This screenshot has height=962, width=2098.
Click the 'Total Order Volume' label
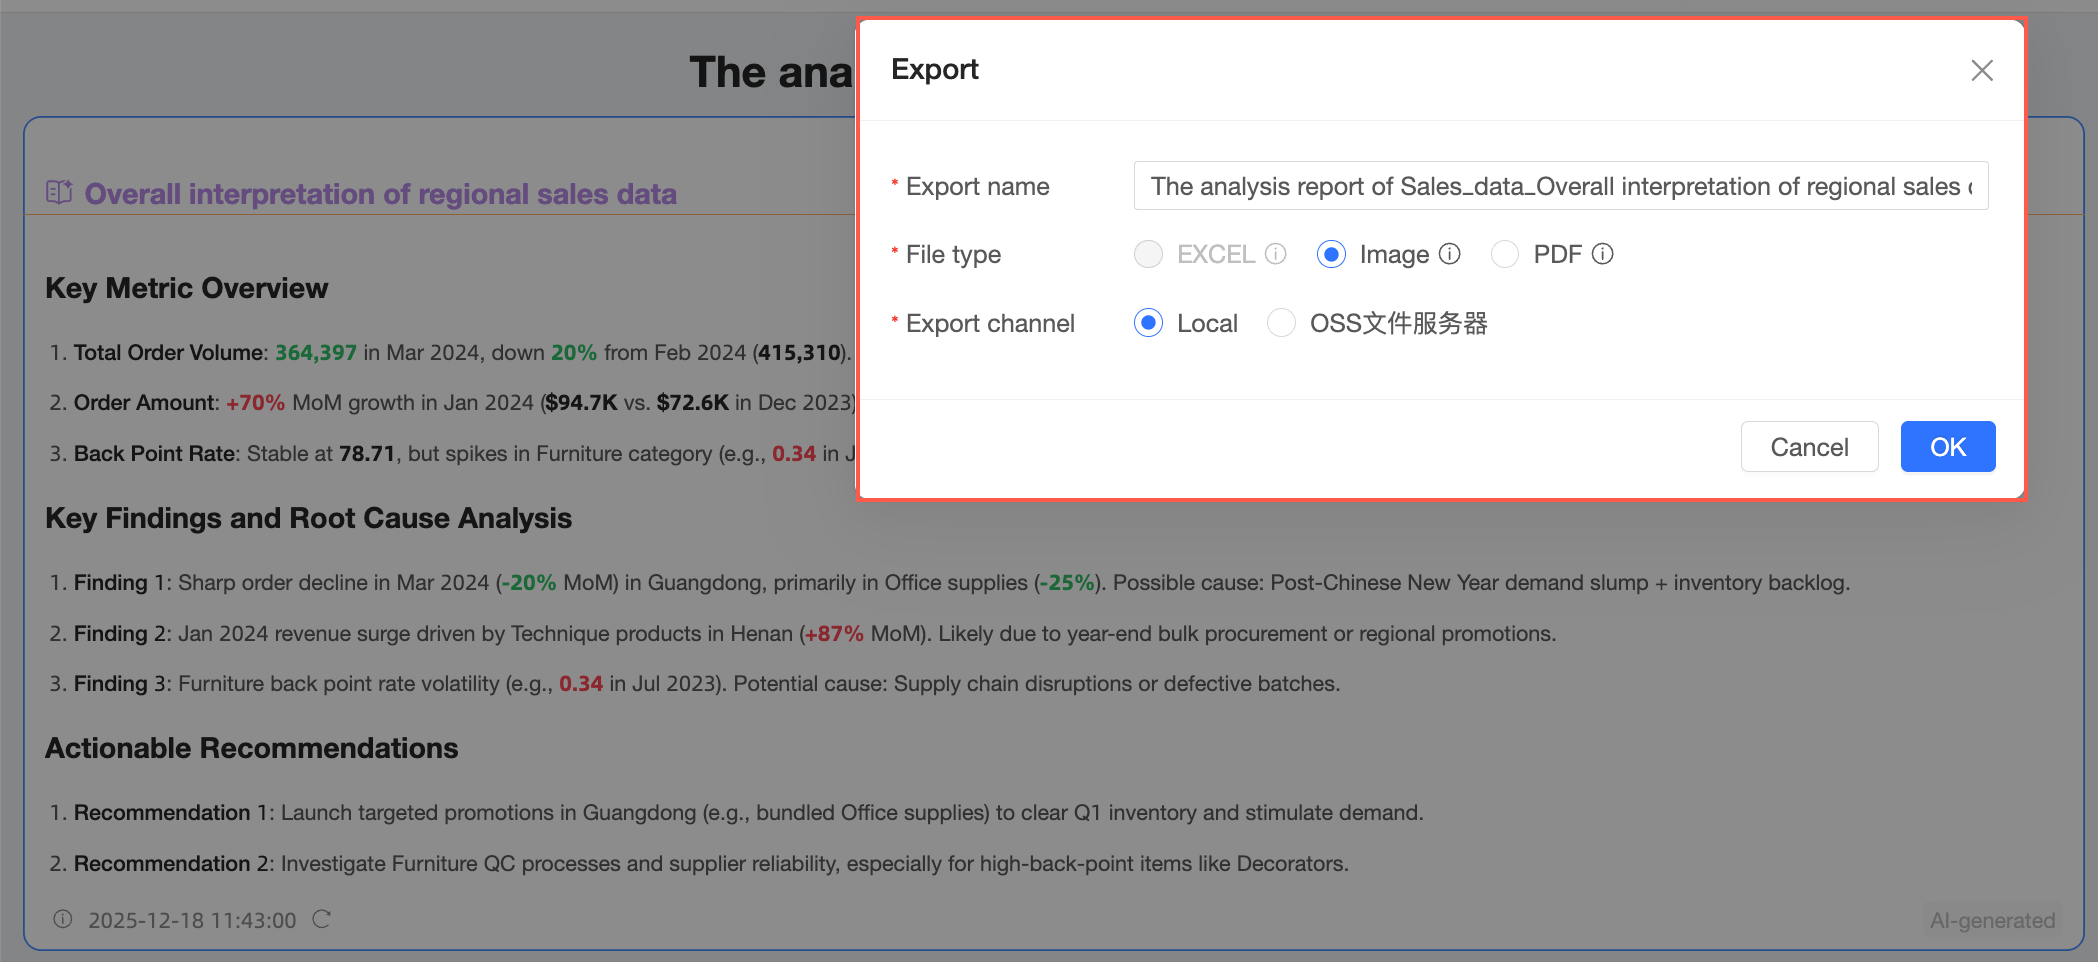pyautogui.click(x=169, y=352)
